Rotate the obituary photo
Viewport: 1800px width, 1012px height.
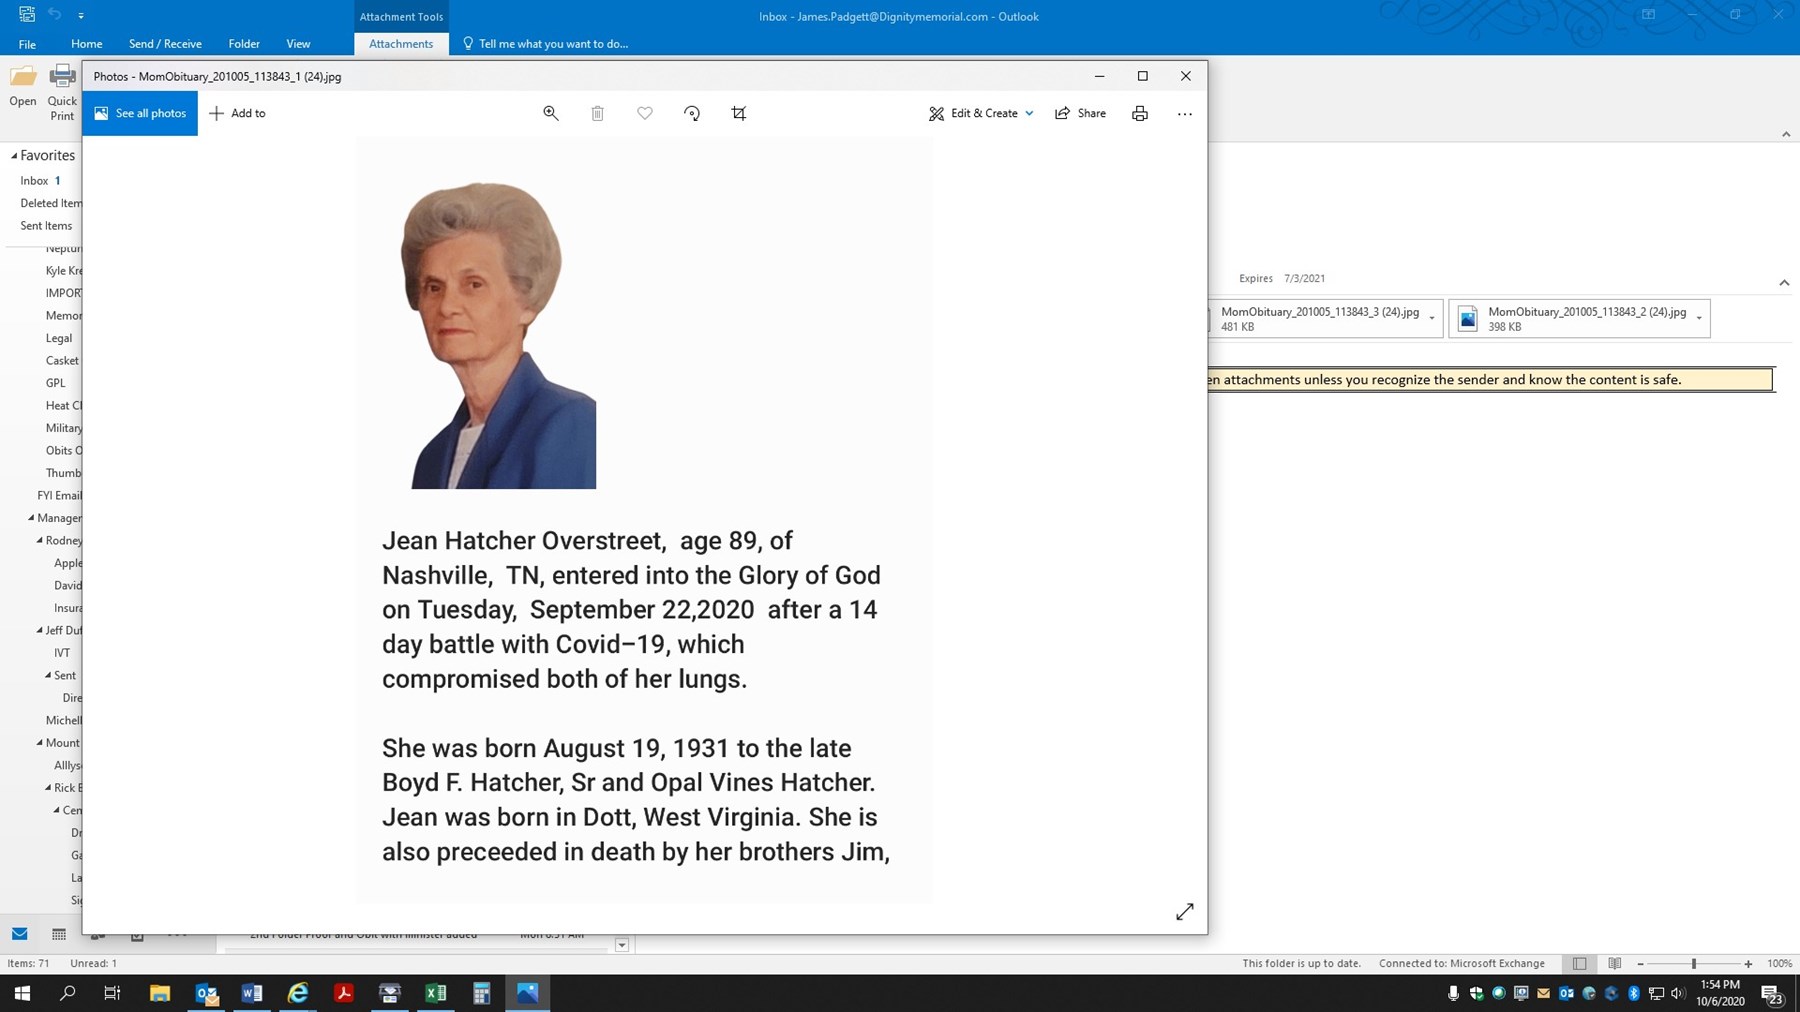coord(691,113)
